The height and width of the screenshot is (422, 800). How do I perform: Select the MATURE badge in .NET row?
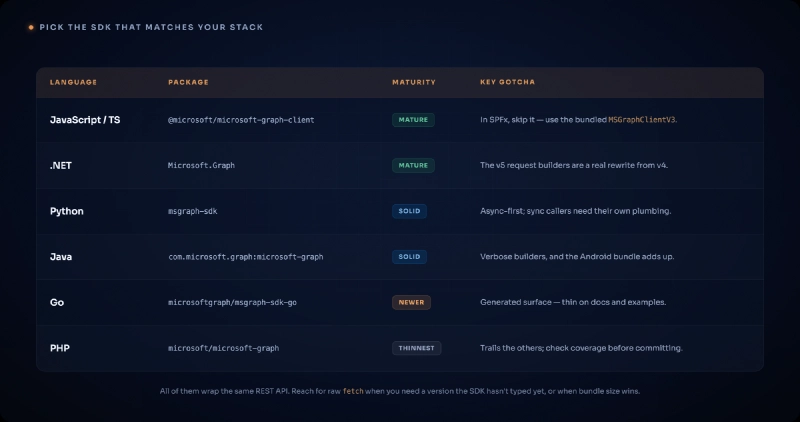click(413, 165)
